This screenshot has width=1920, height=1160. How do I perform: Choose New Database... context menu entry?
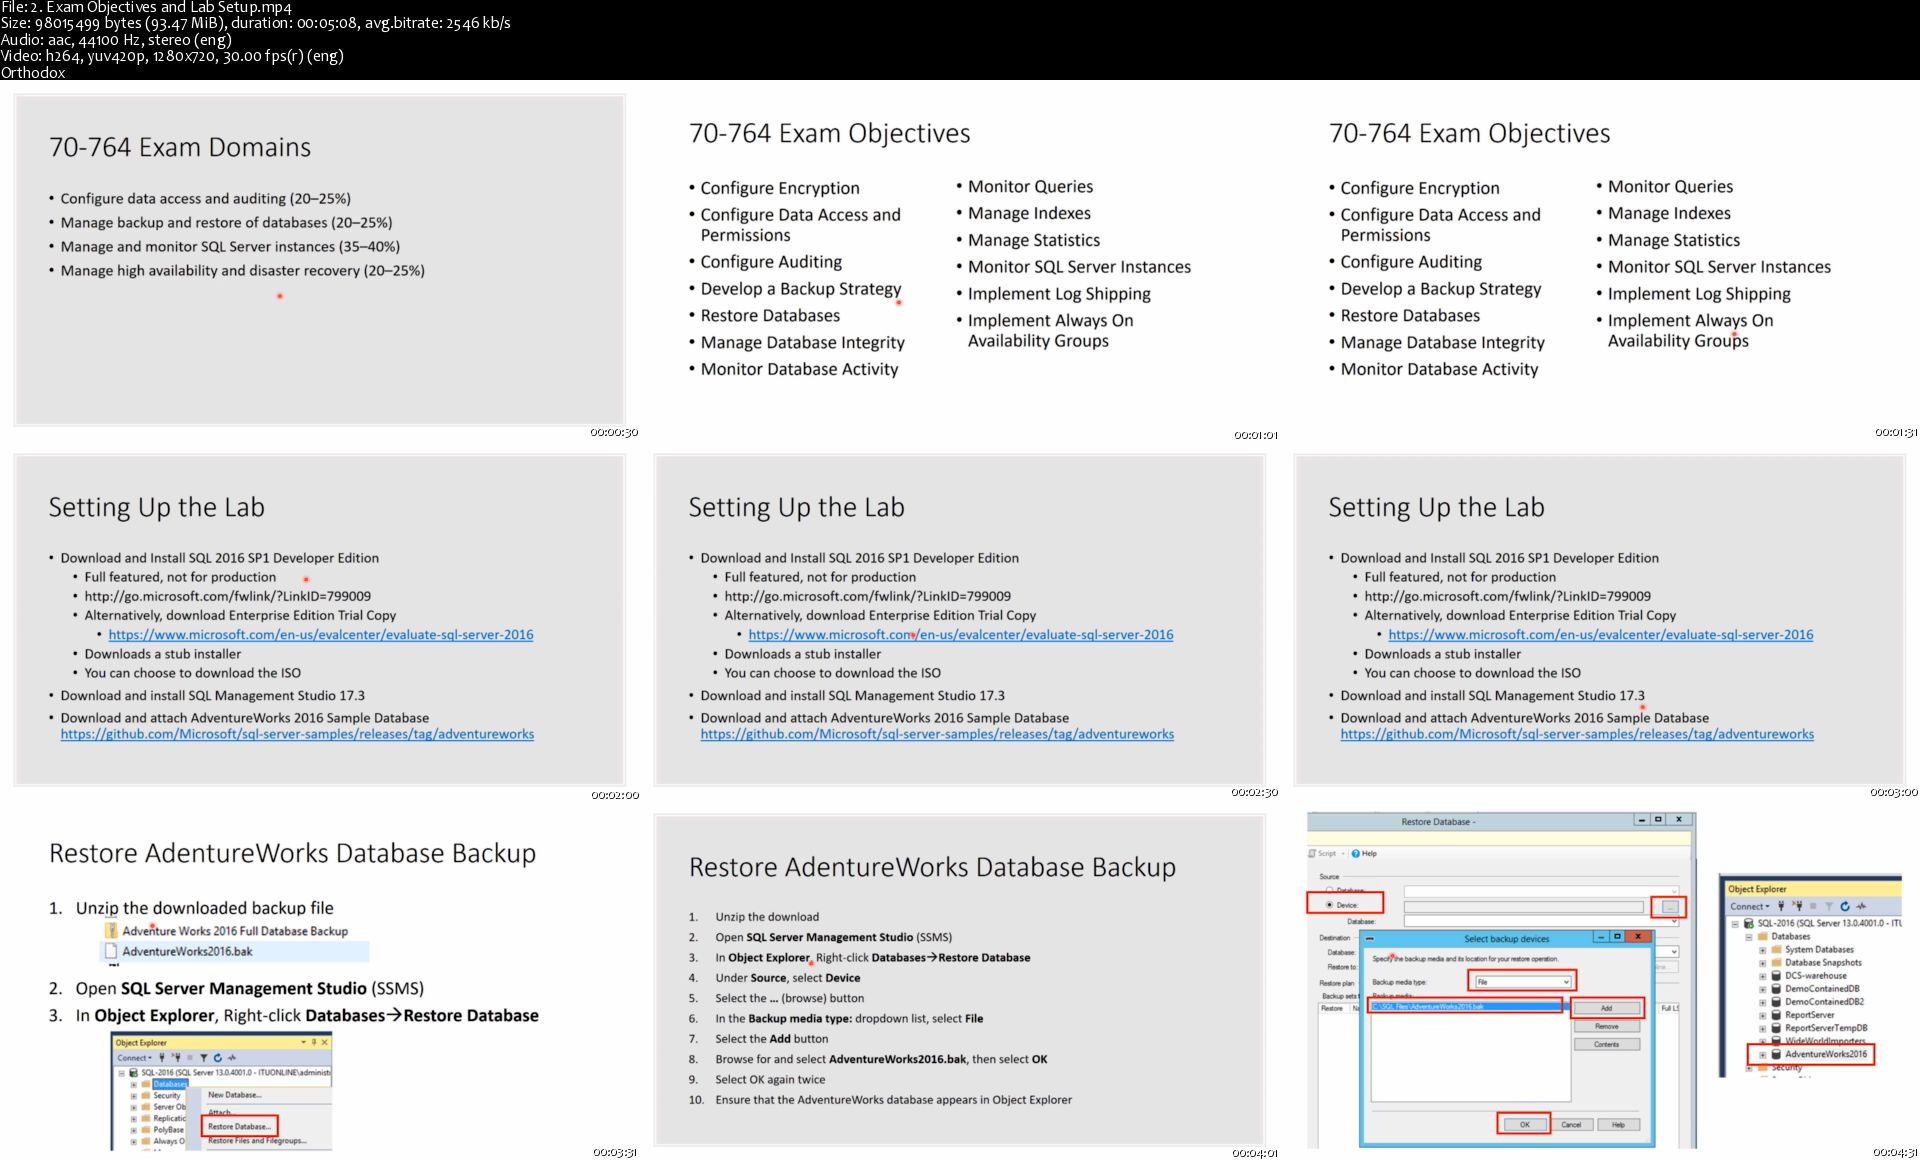(235, 1095)
